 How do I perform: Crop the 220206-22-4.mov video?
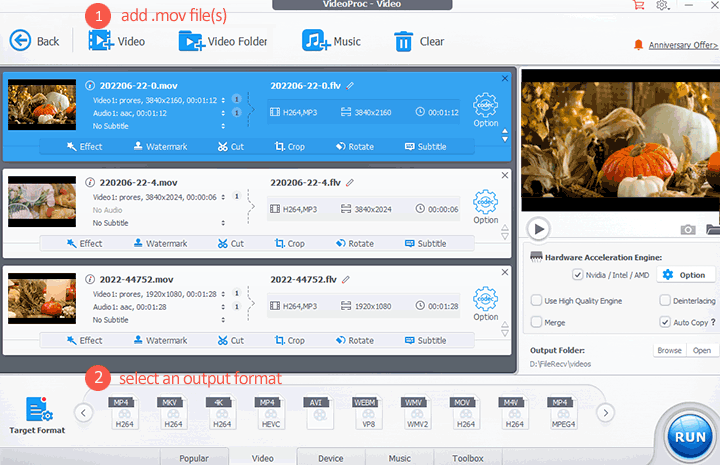290,244
